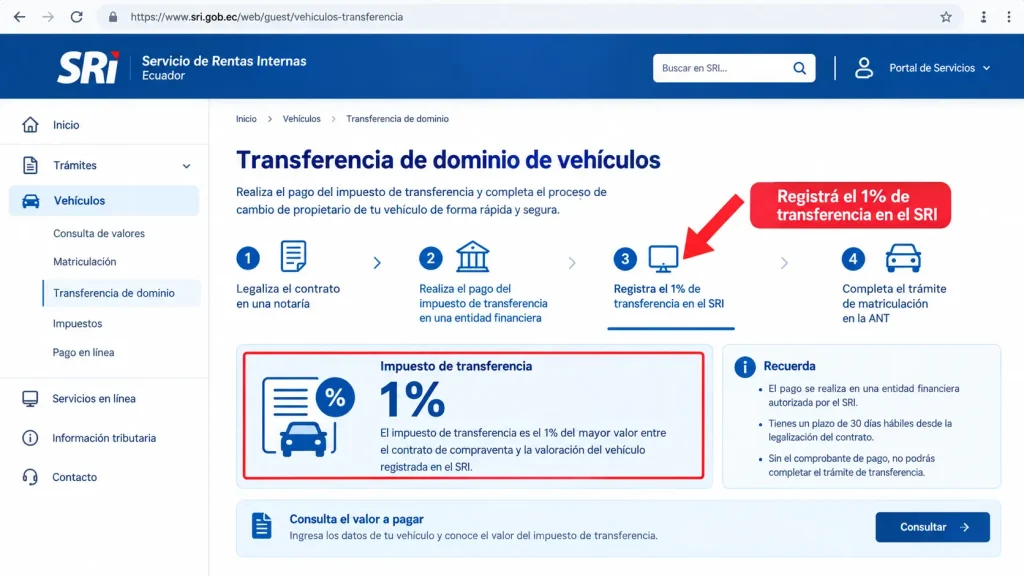Select step Registra el 1% de transferencia
Viewport: 1024px width, 576px height.
pyautogui.click(x=669, y=296)
